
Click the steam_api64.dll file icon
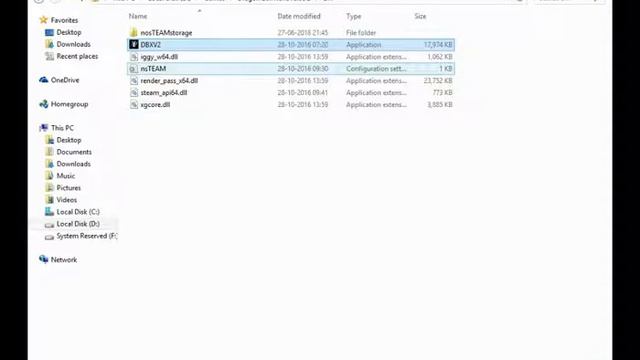(x=133, y=93)
